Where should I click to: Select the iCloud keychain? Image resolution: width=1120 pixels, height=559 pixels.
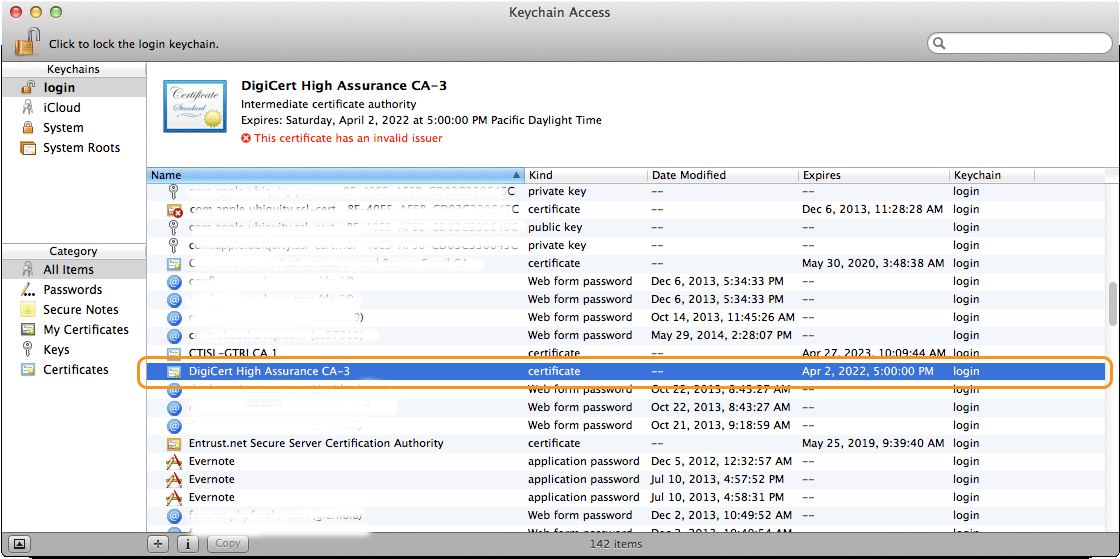pos(61,108)
